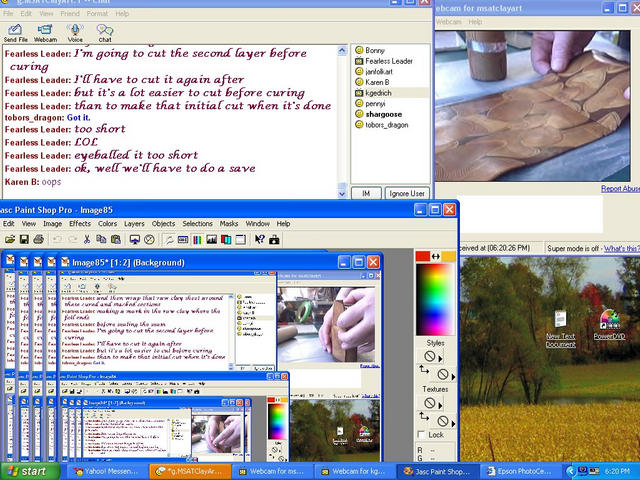
Task: Click the Paste clipboard icon
Action: (116, 240)
